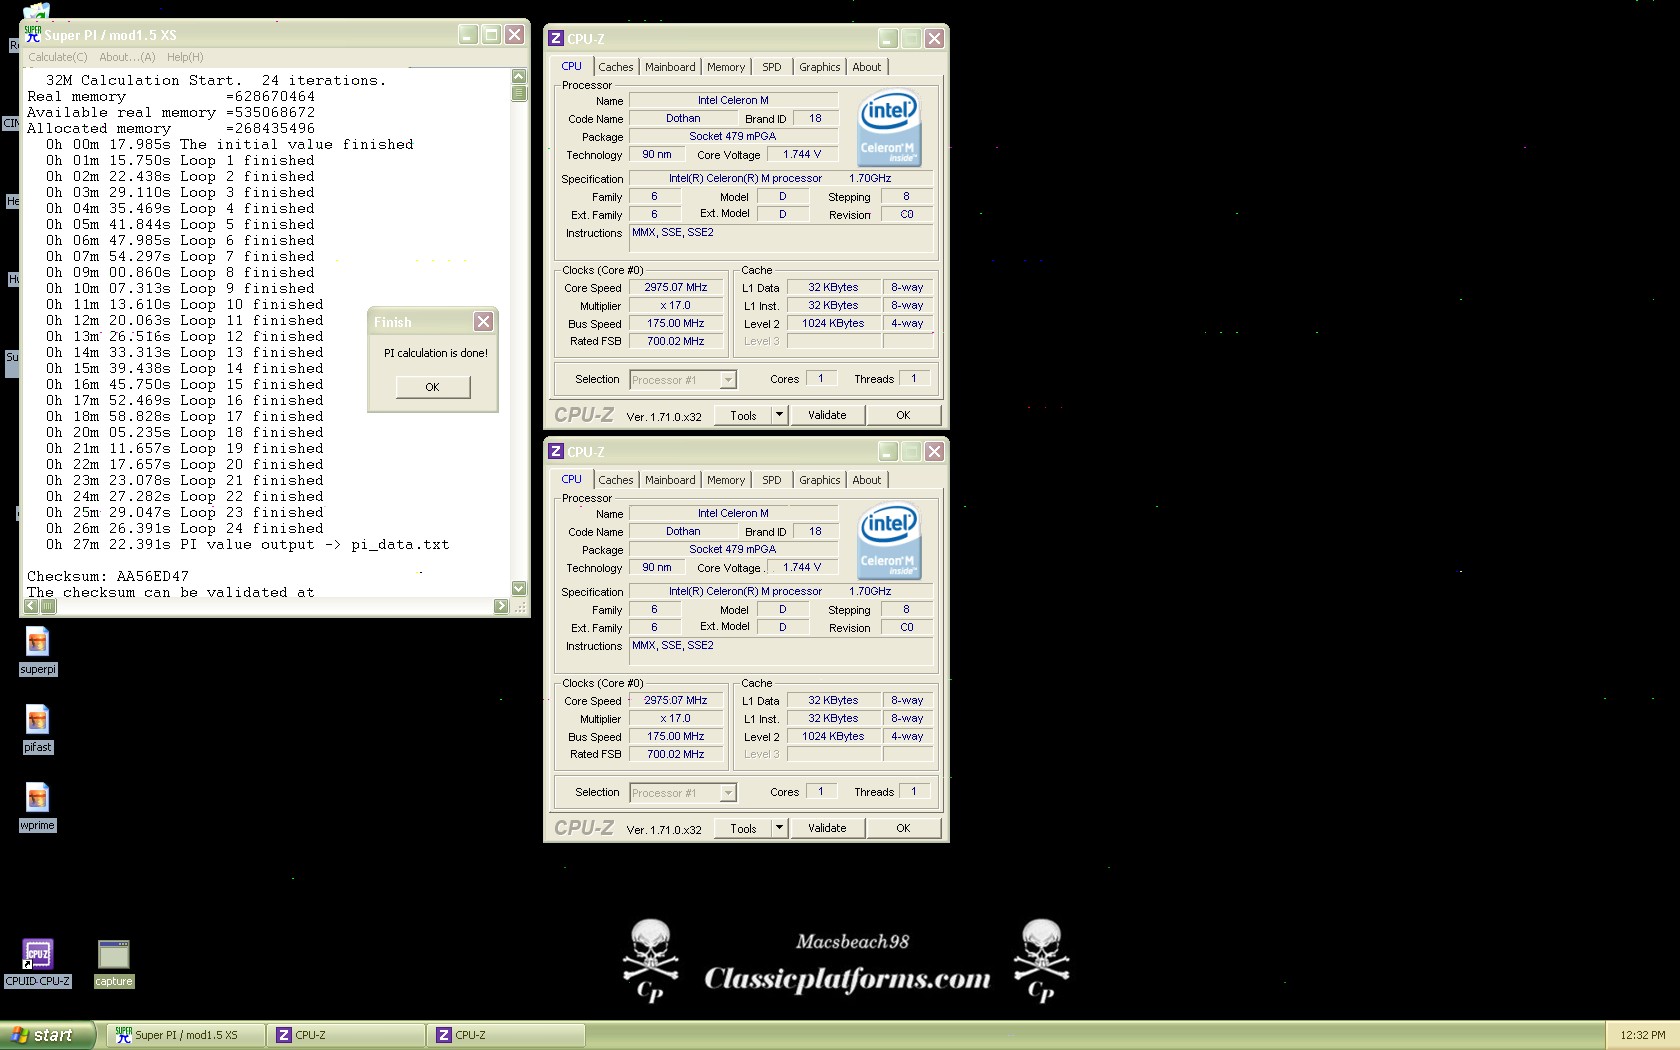Switch to Caches tab in bottom CPU-Z

click(616, 480)
